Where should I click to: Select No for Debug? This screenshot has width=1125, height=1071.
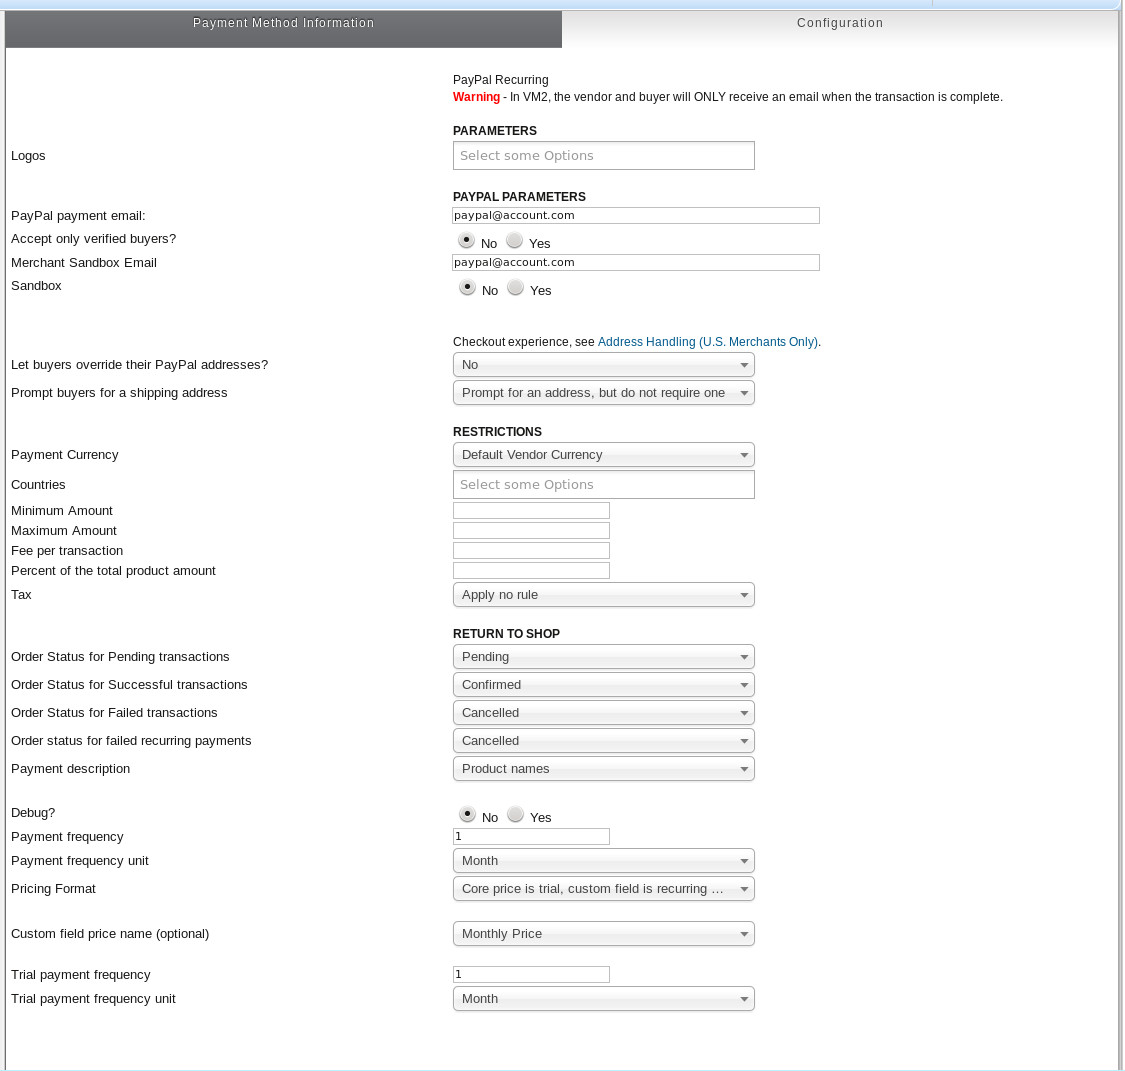[x=467, y=814]
